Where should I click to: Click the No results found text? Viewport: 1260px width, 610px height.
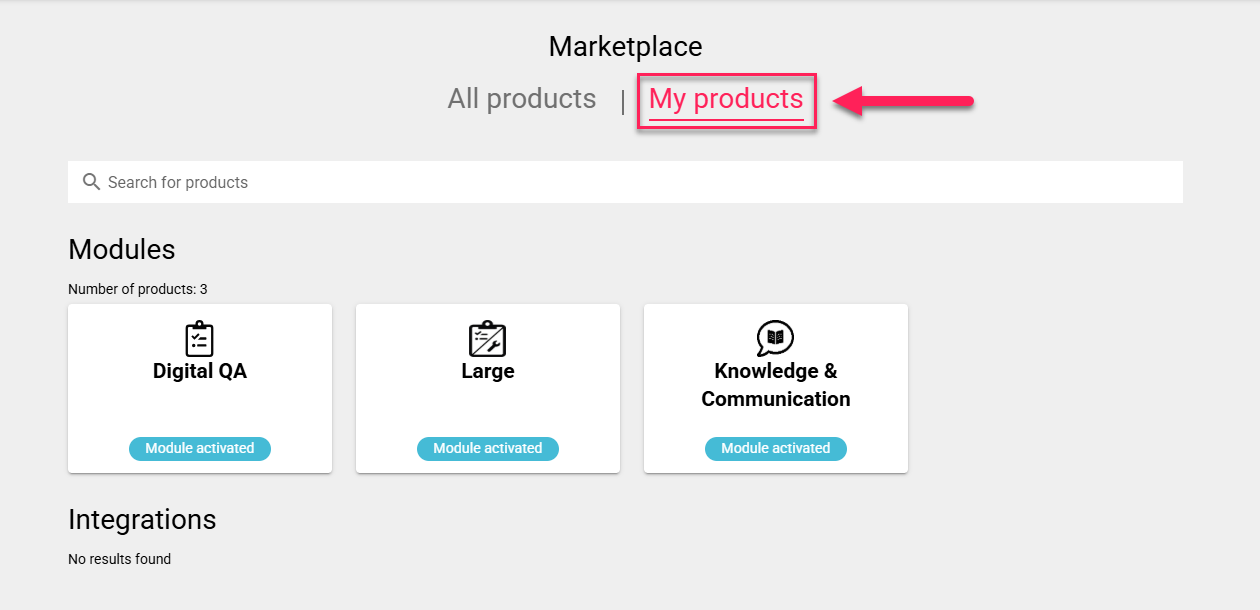(120, 559)
